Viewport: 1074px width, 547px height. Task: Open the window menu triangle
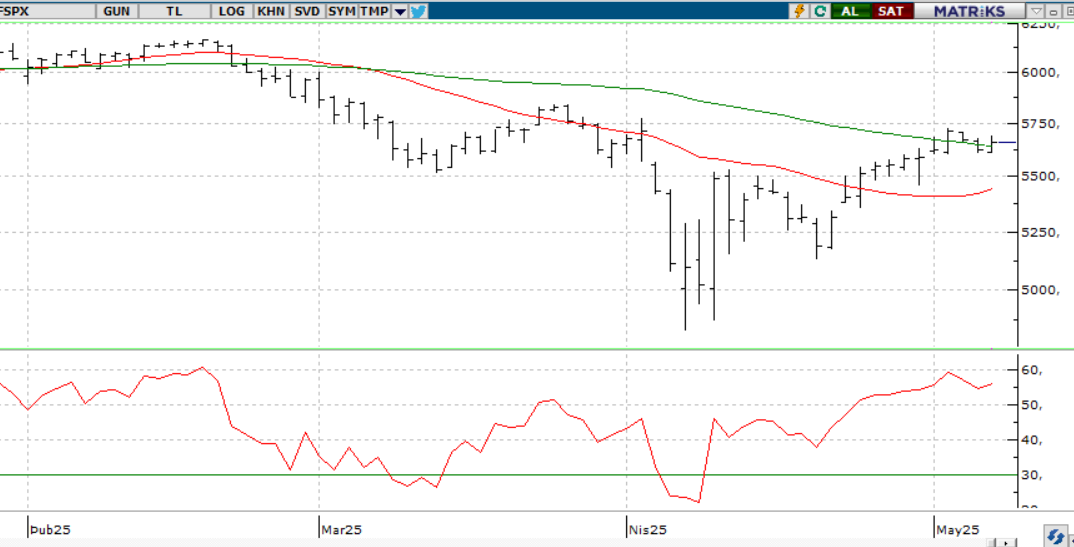pos(1036,11)
